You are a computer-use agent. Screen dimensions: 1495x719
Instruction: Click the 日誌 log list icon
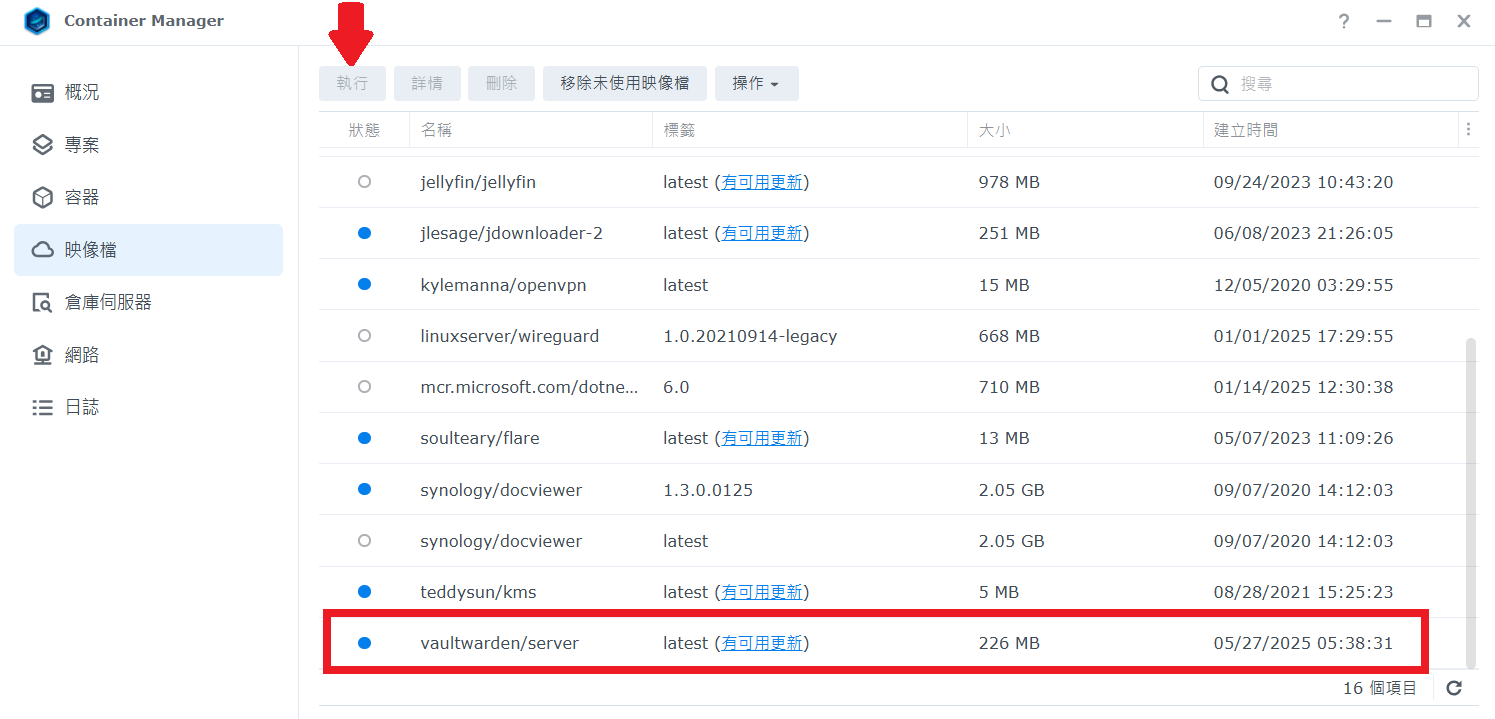coord(42,407)
